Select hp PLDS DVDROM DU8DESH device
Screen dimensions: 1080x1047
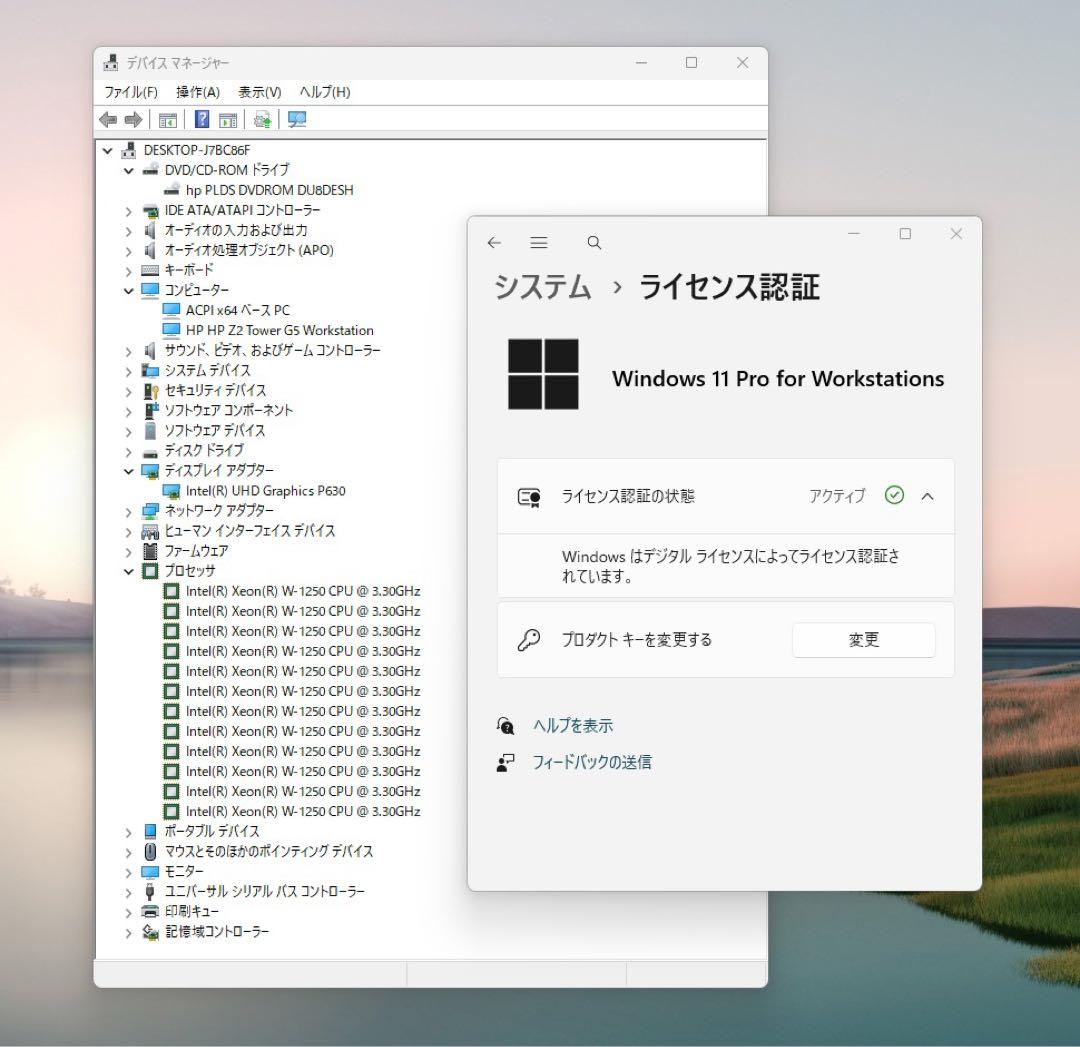click(x=269, y=190)
